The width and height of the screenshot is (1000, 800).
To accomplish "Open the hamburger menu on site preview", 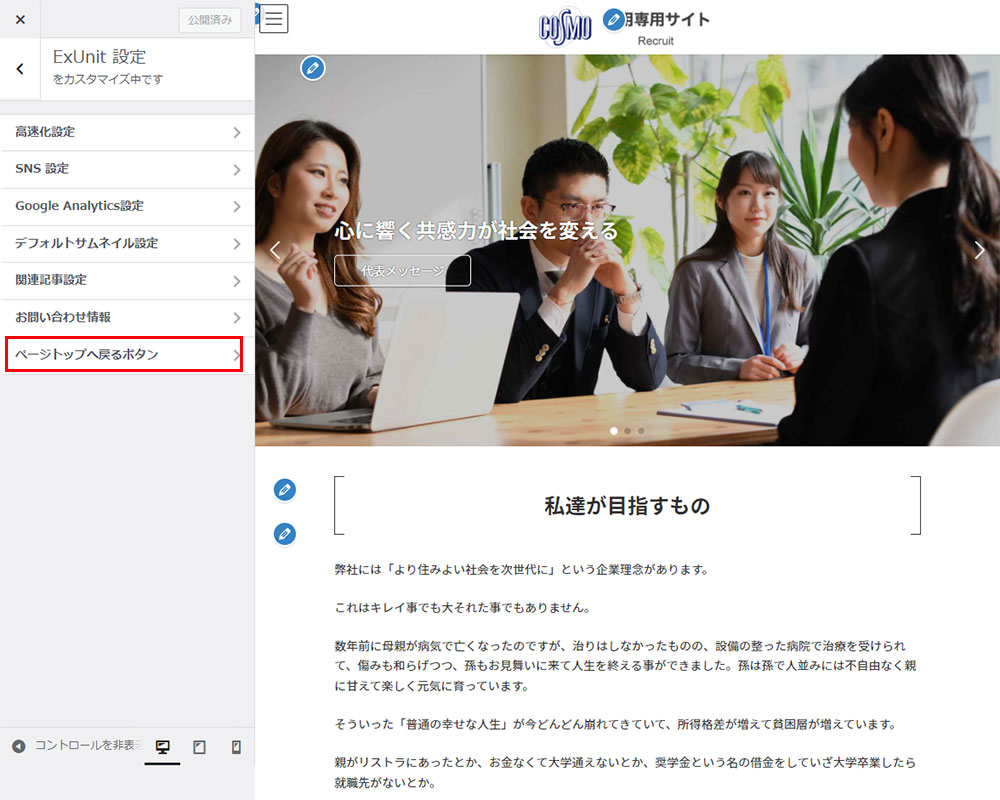I will [x=274, y=19].
